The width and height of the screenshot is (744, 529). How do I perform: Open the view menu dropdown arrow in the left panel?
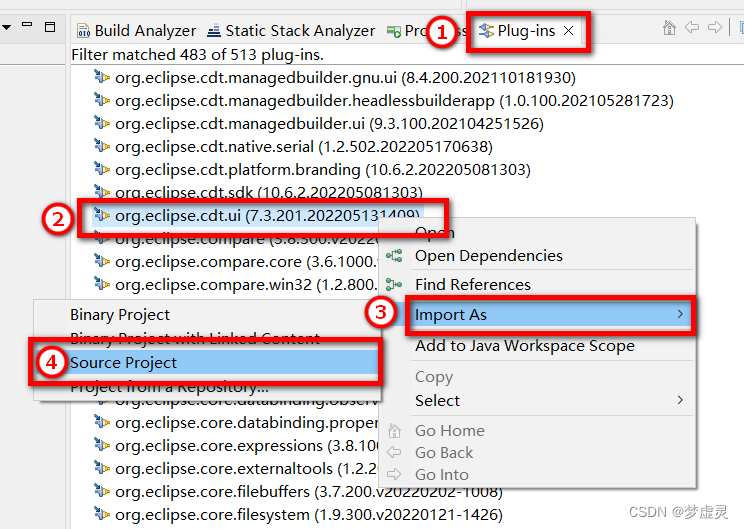click(6, 27)
